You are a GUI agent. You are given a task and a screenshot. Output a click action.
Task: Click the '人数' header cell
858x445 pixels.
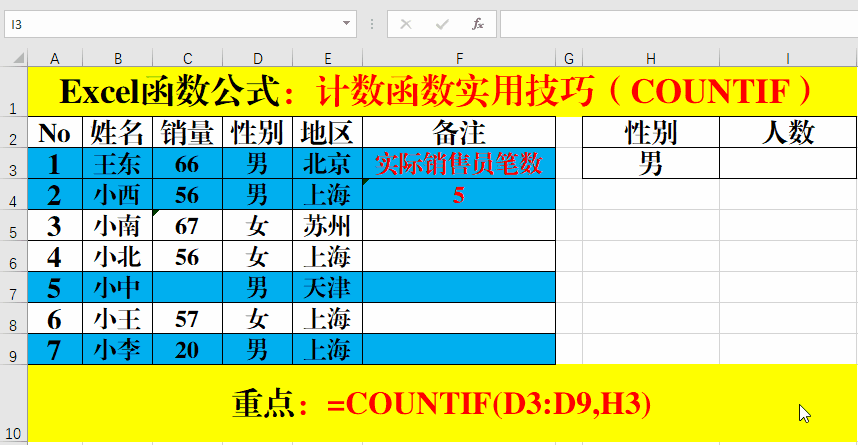(788, 132)
